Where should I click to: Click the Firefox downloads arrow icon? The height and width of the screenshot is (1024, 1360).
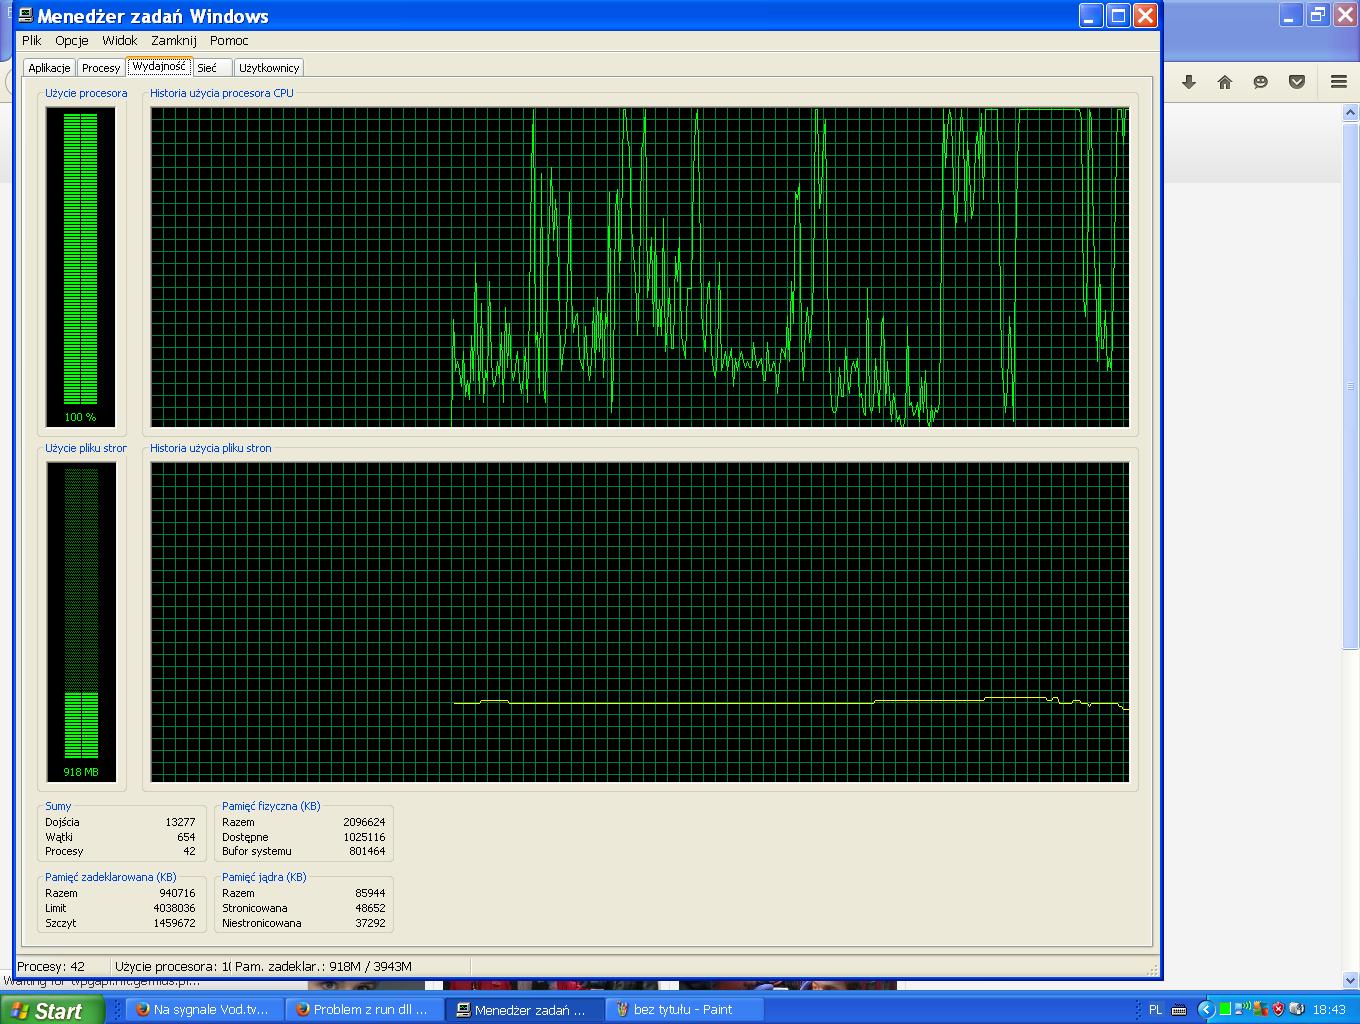(1188, 82)
